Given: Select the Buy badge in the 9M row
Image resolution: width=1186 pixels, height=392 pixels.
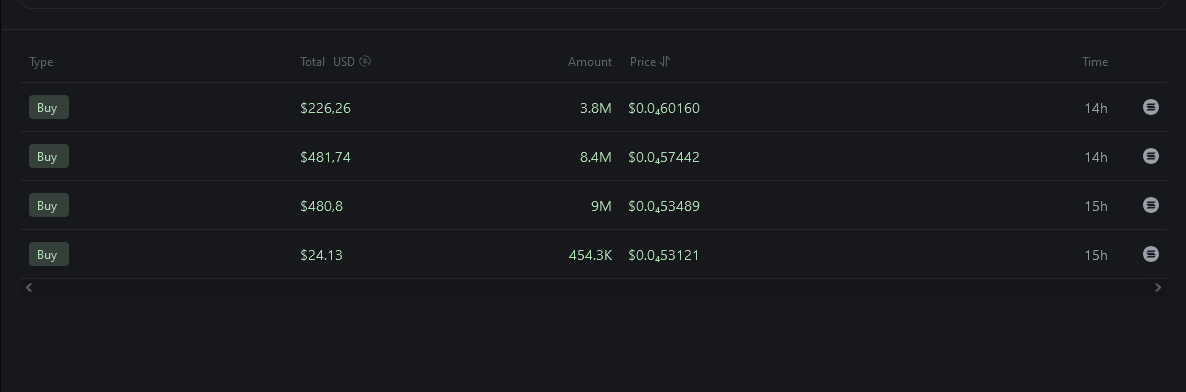Looking at the screenshot, I should pos(48,205).
